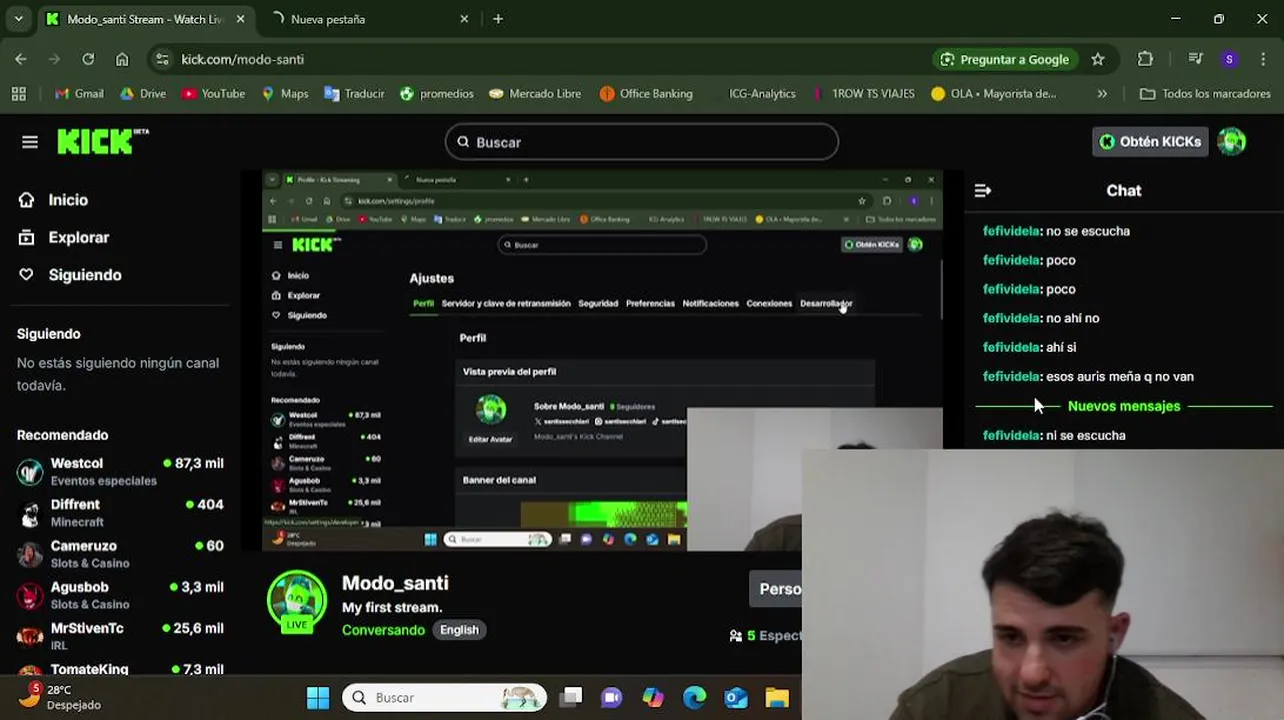Screen dimensions: 1284x720
Task: Go back to the previous page
Action: (x=21, y=59)
